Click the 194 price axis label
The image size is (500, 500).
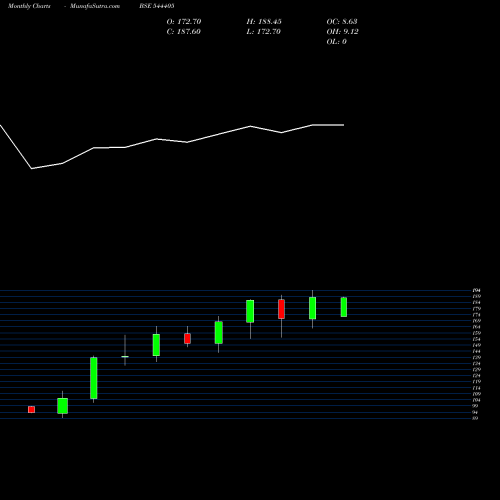coord(477,290)
